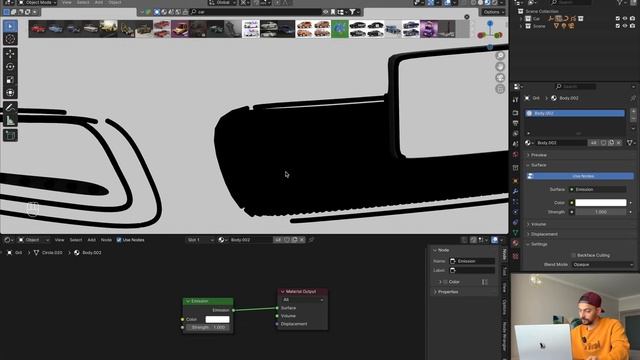Viewport: 640px width, 360px height.
Task: Click the asset search field containing car
Action: [x=255, y=12]
